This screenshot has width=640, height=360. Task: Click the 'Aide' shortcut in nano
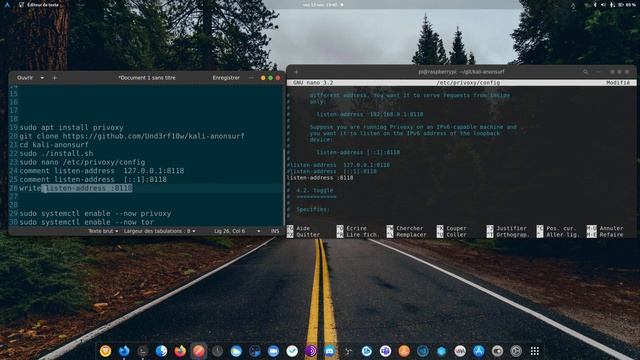303,228
